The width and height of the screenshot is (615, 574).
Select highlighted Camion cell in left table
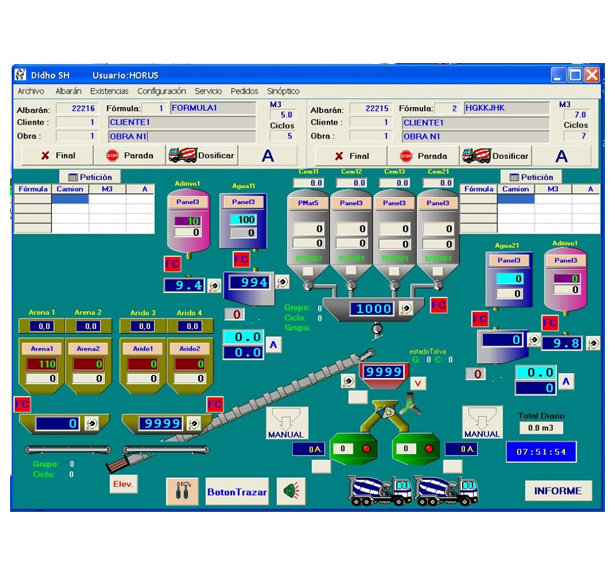pos(70,199)
